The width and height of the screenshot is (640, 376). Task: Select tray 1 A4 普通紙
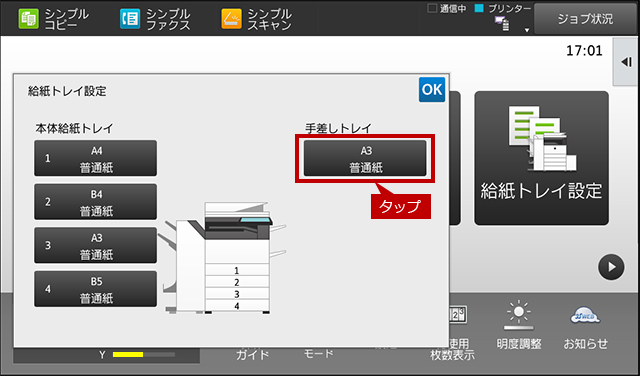[x=96, y=158]
